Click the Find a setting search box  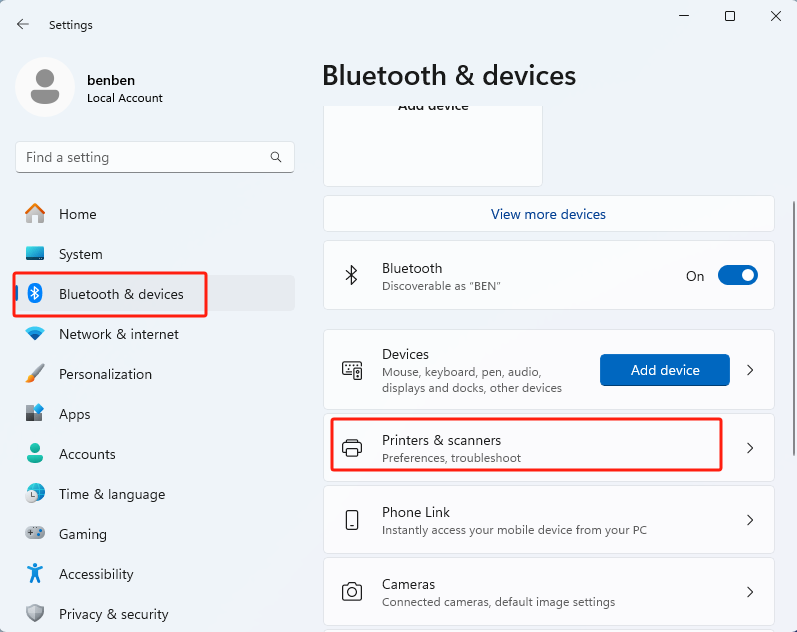(155, 157)
